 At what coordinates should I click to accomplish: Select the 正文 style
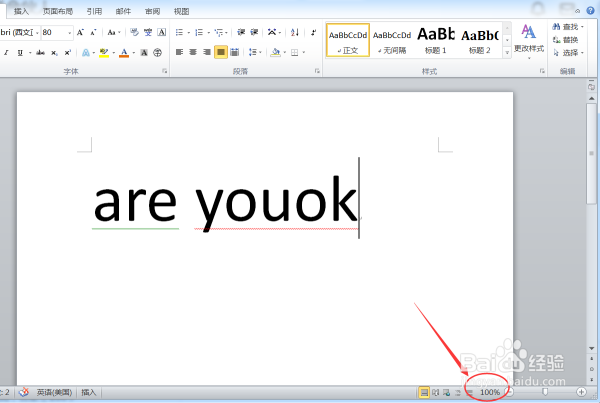pos(348,40)
